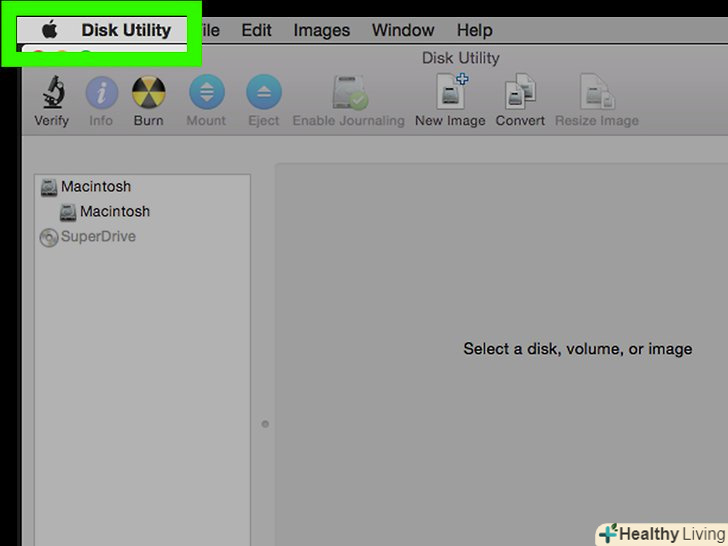The image size is (728, 546).
Task: Click the Eject toolbar icon
Action: click(x=264, y=92)
